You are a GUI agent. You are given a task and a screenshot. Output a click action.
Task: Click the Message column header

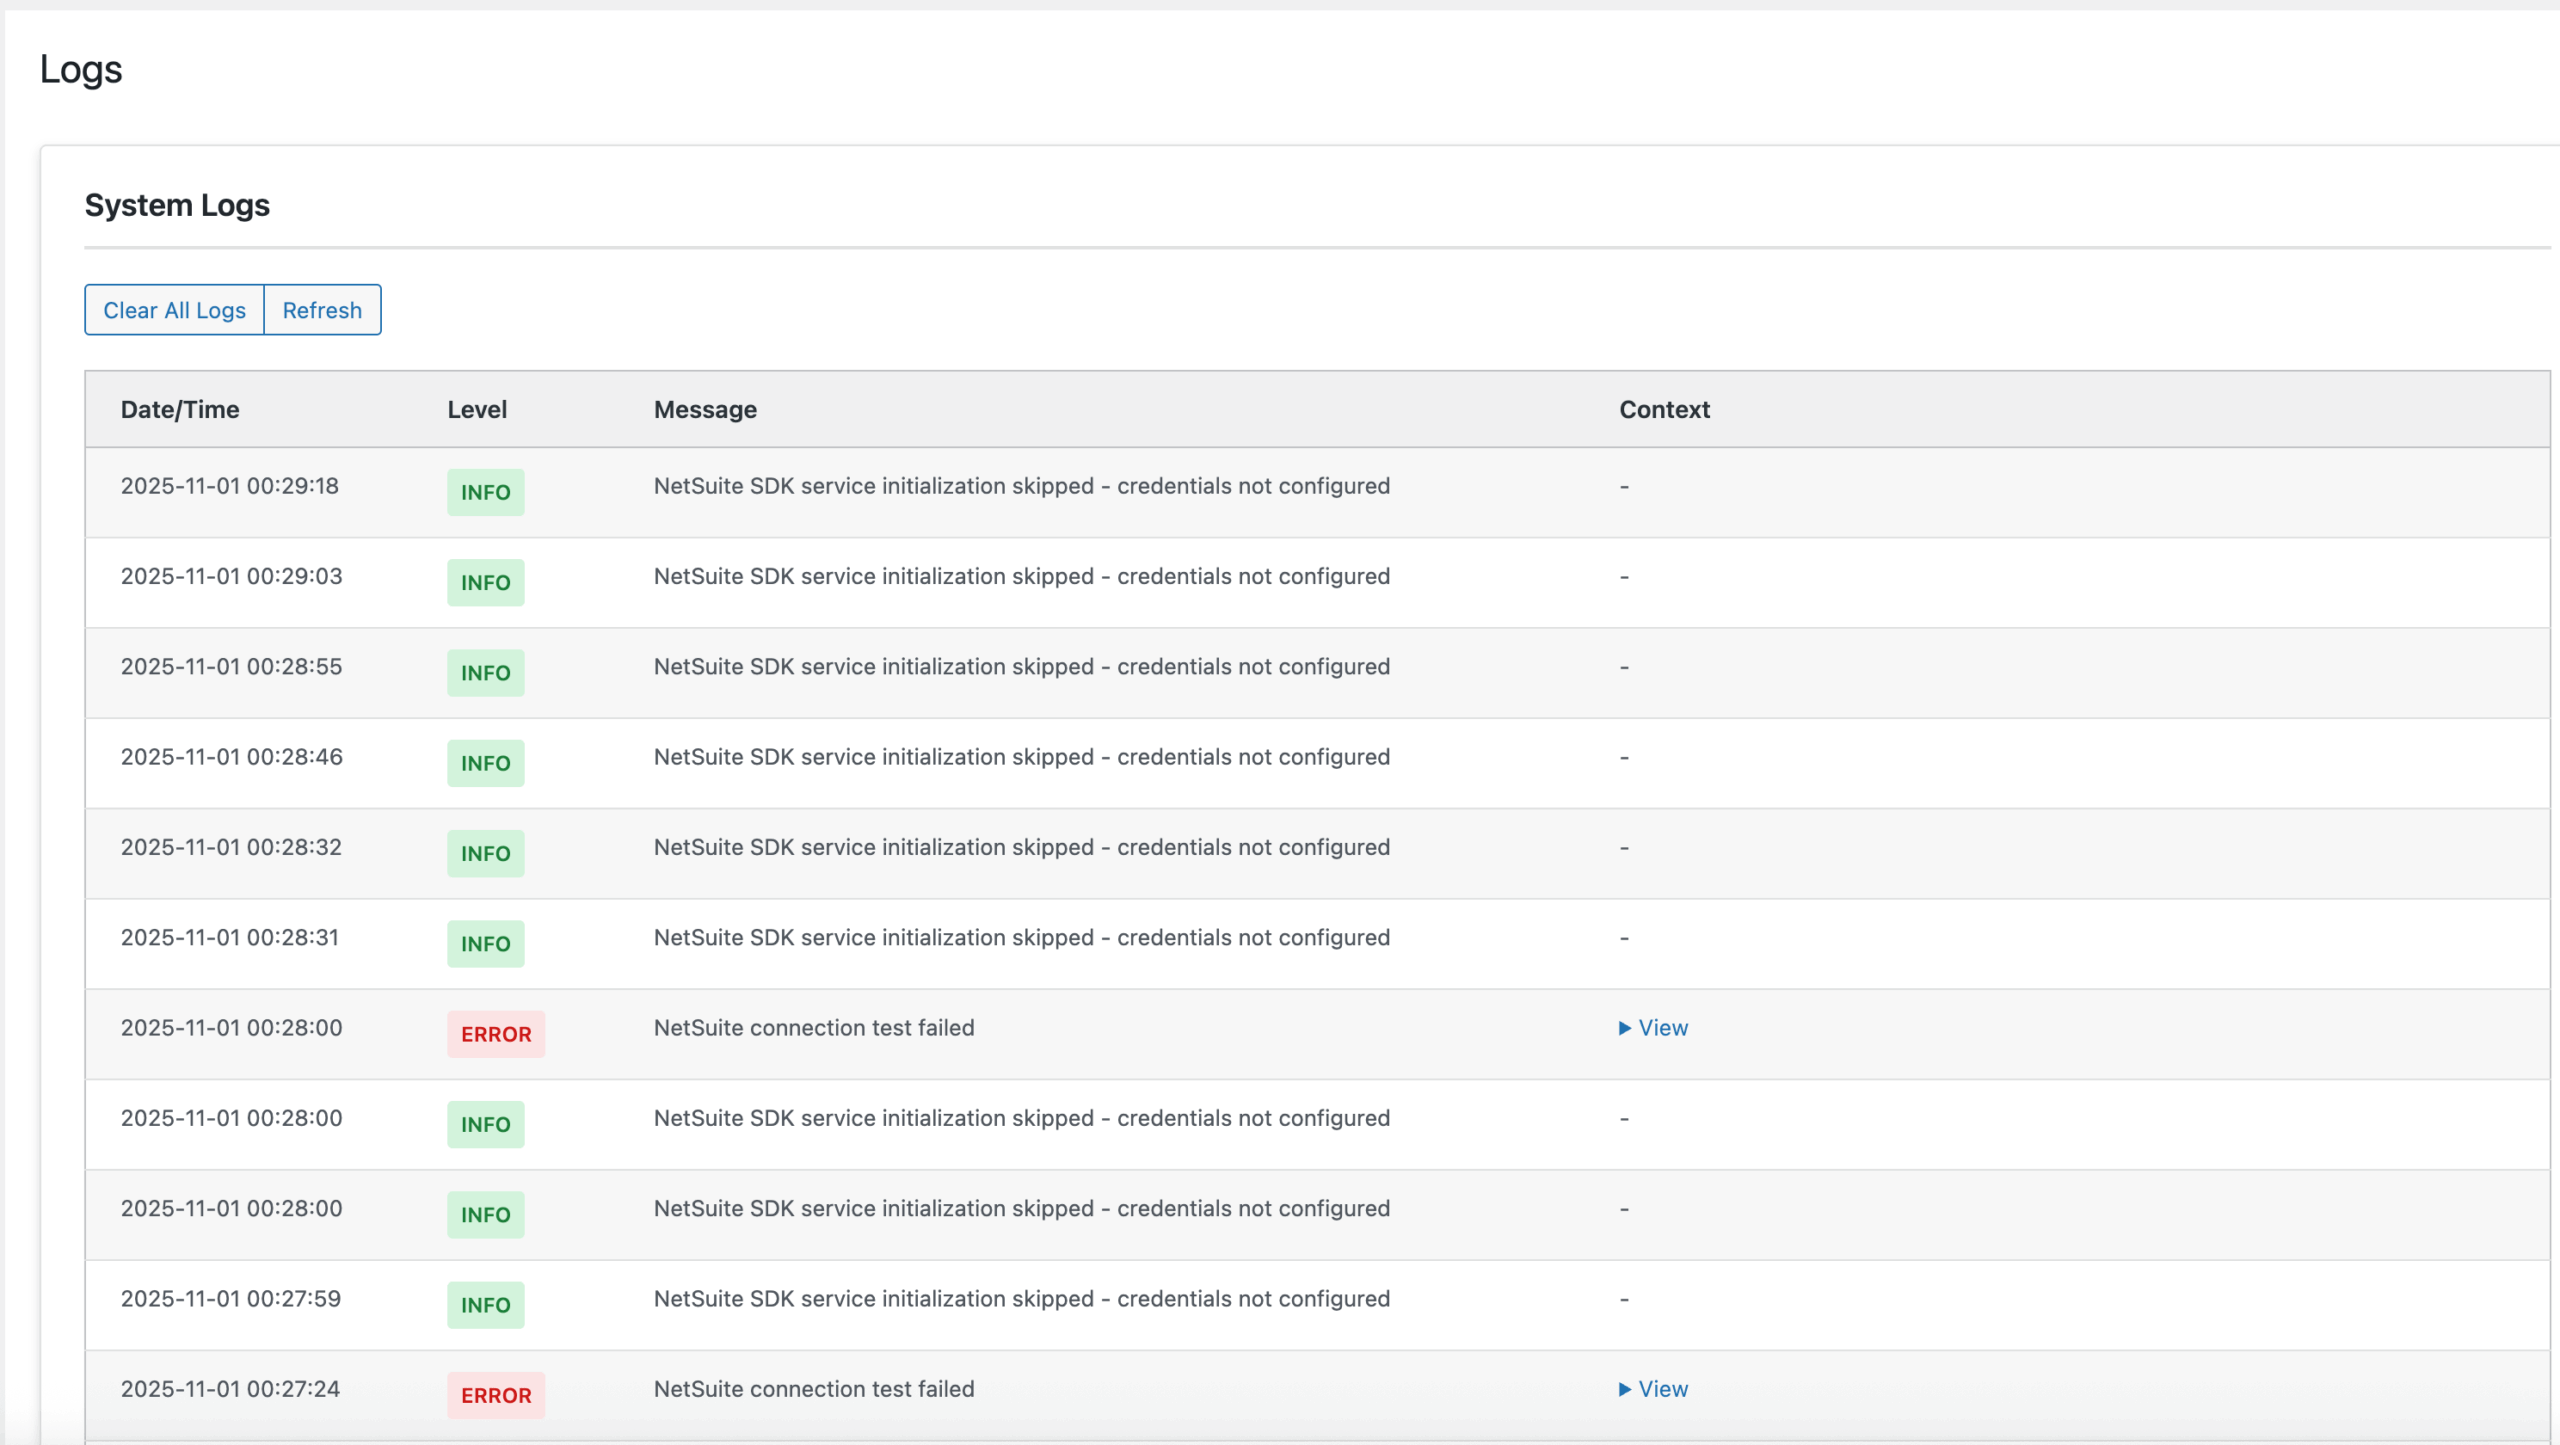pyautogui.click(x=705, y=409)
